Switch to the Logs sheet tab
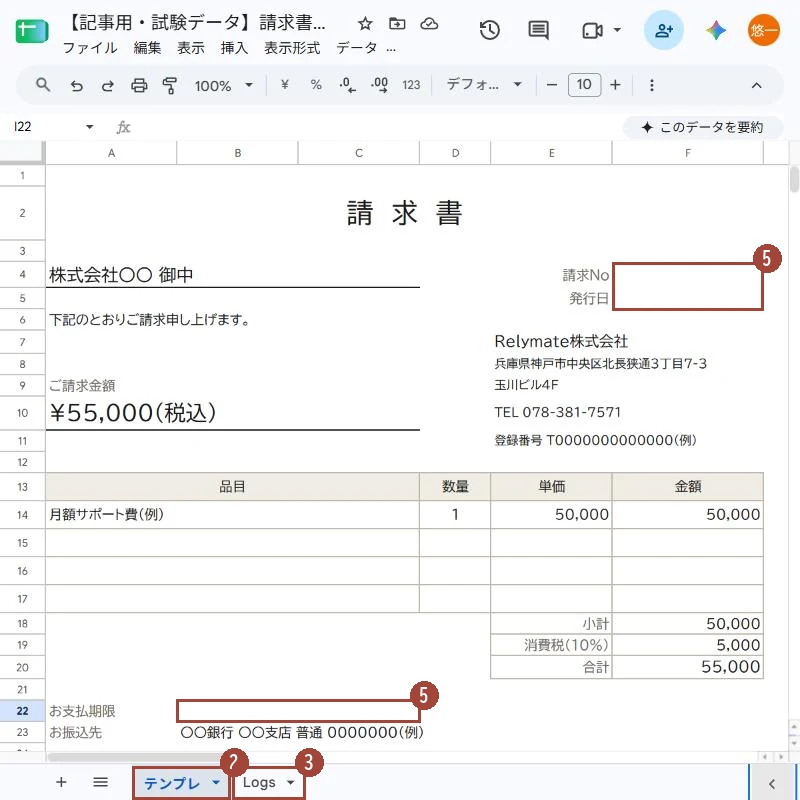The image size is (800, 800). point(259,783)
